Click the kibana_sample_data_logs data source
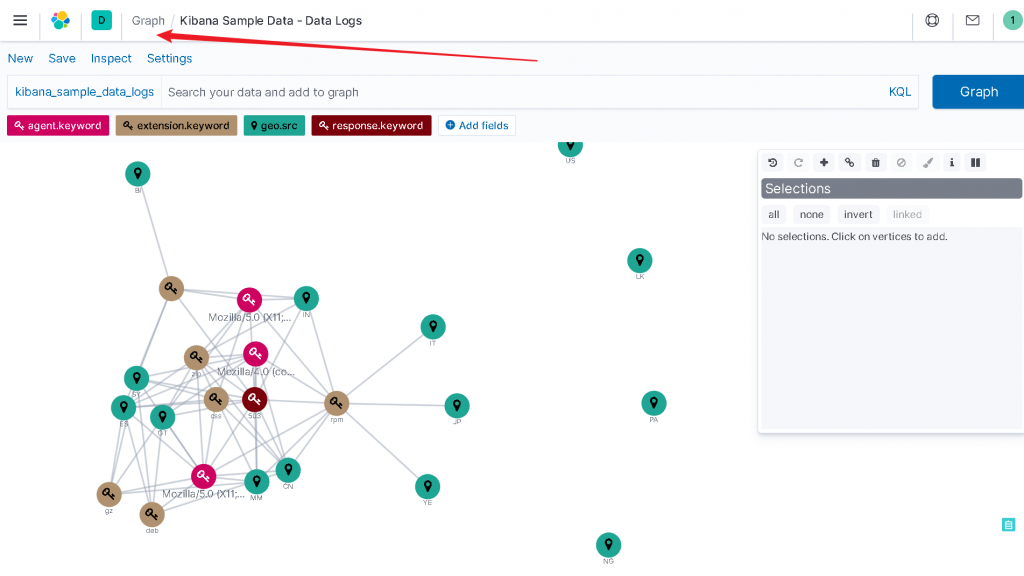The width and height of the screenshot is (1024, 576). click(84, 92)
